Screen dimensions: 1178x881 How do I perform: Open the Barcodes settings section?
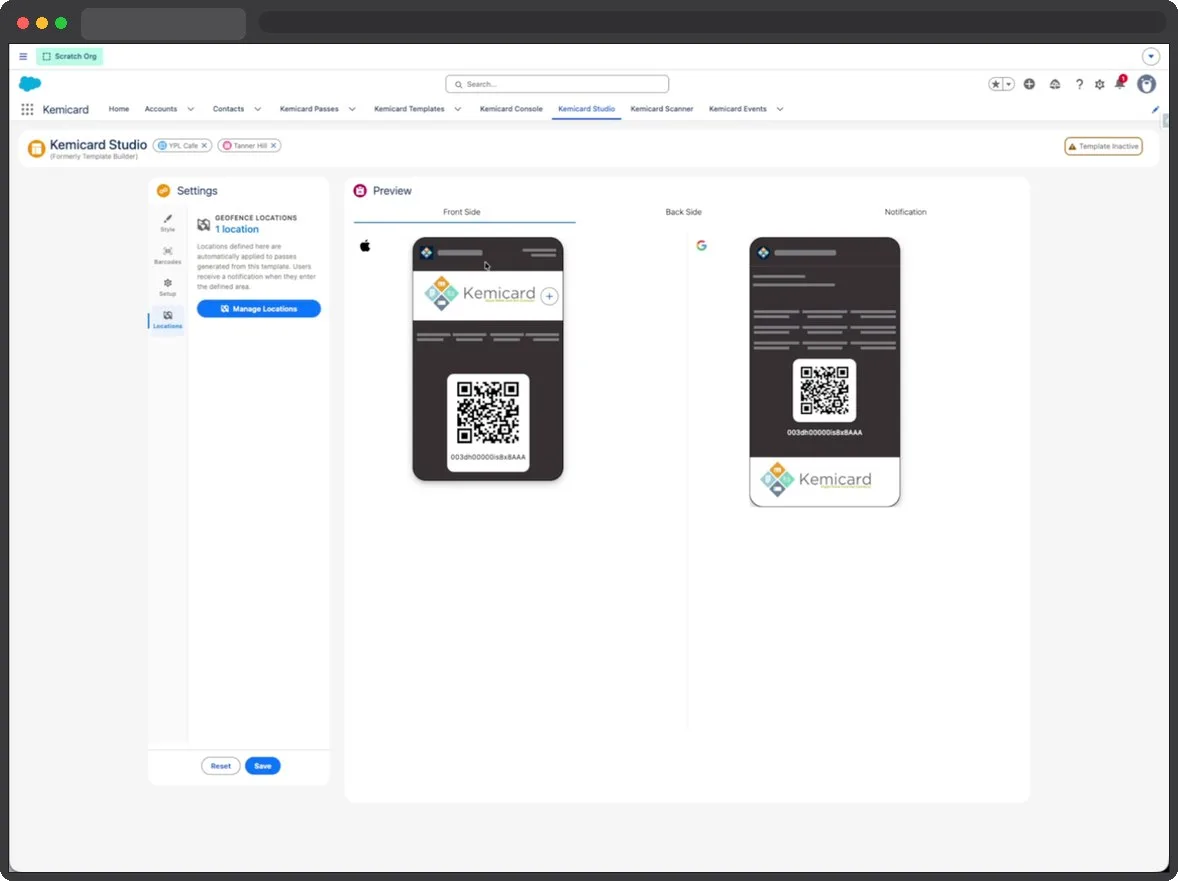(168, 255)
